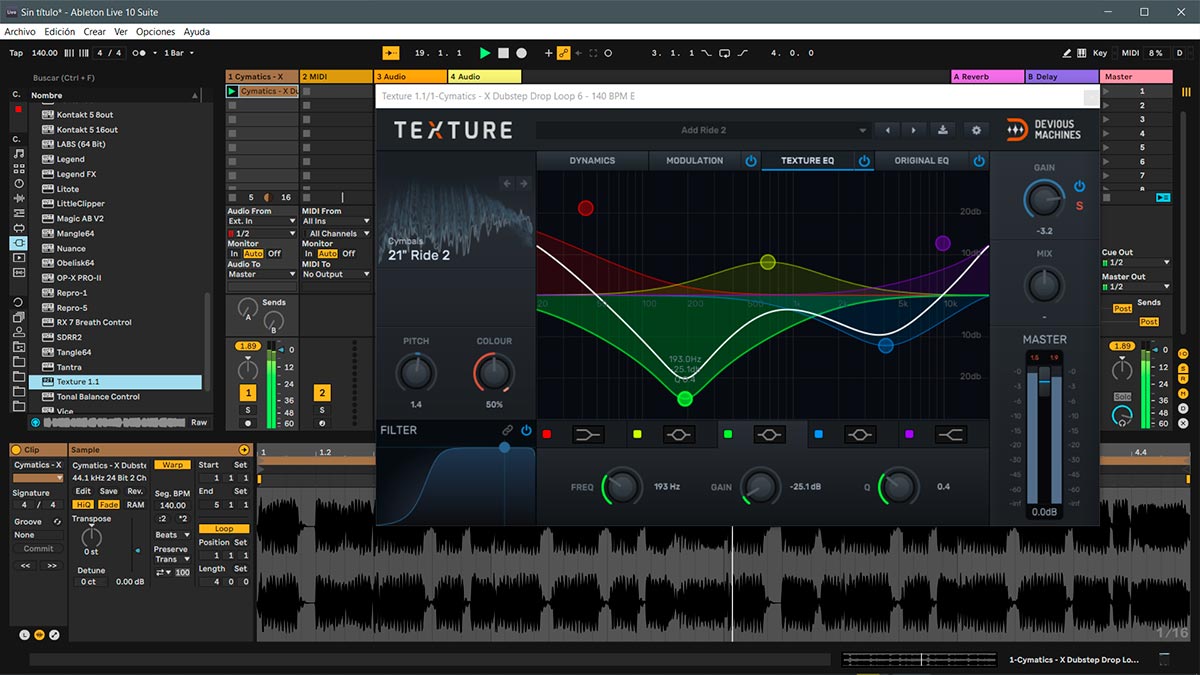Select Texture 1.1 in browser list
Image resolution: width=1200 pixels, height=675 pixels.
point(116,382)
